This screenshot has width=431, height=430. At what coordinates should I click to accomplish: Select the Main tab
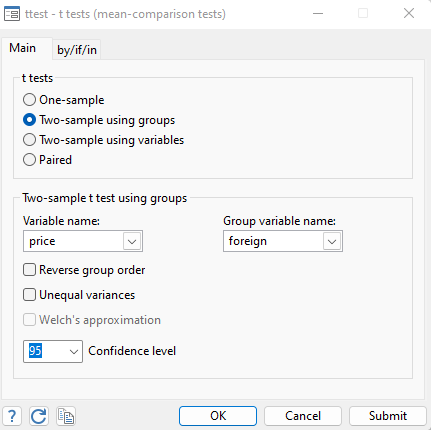(23, 48)
